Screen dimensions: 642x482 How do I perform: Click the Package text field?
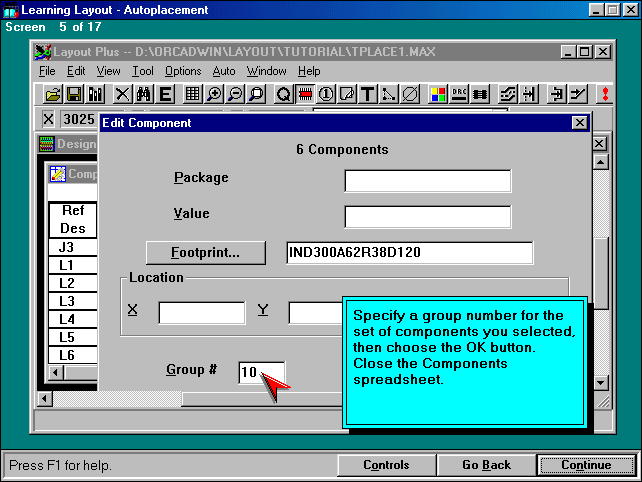click(x=427, y=181)
